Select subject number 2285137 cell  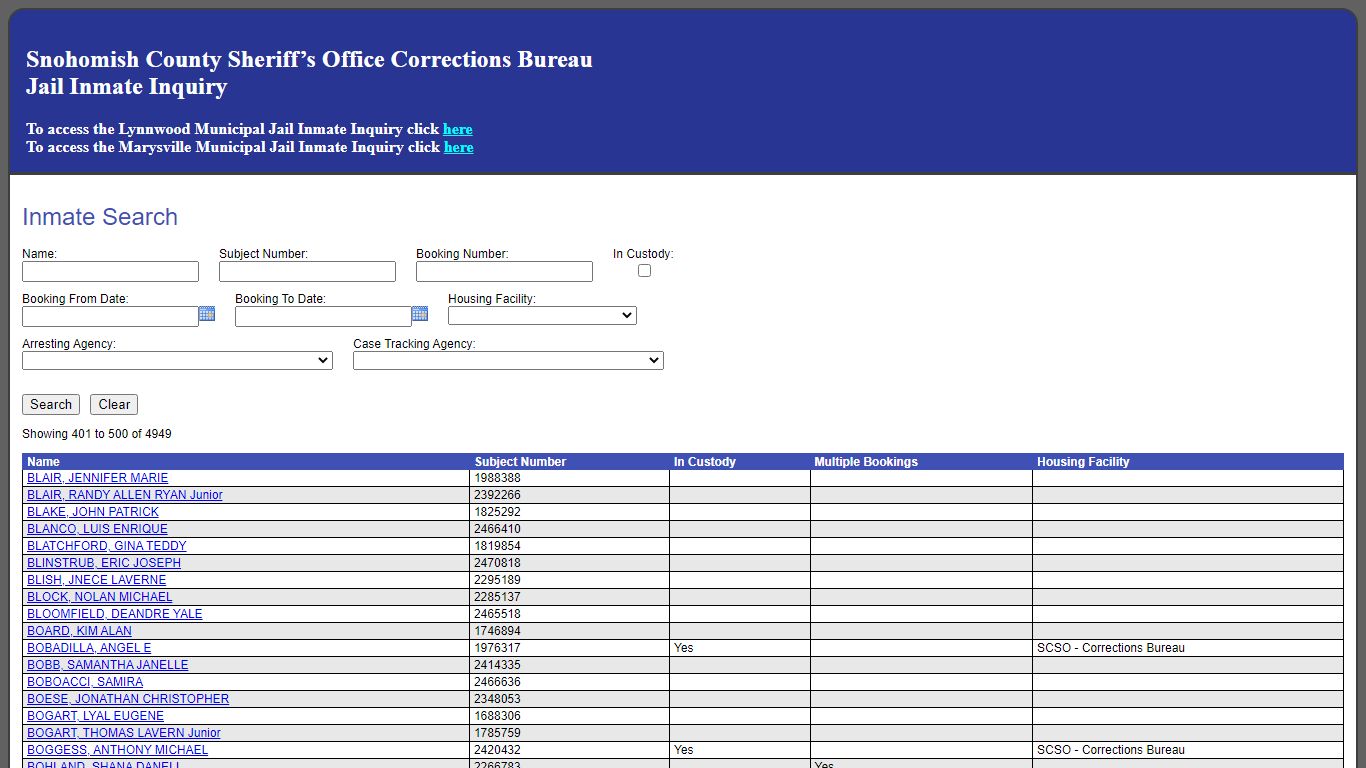click(x=570, y=597)
